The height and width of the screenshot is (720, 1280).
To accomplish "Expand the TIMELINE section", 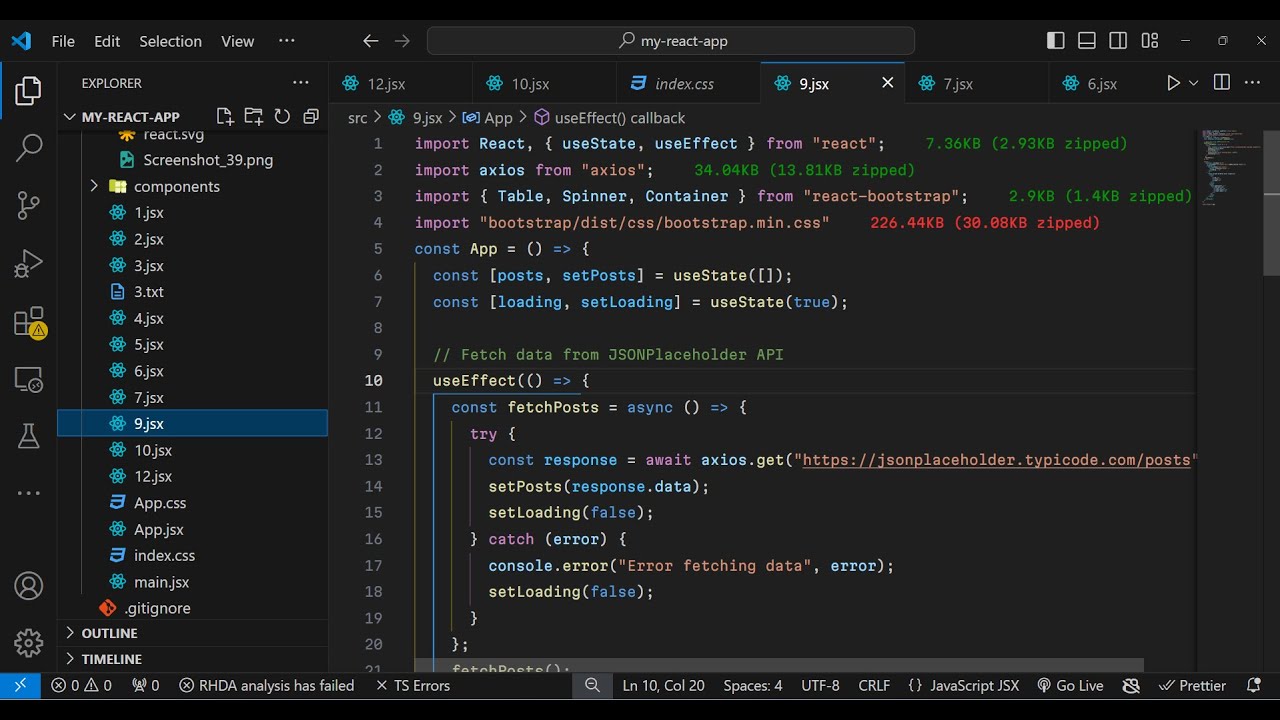I will tap(192, 659).
